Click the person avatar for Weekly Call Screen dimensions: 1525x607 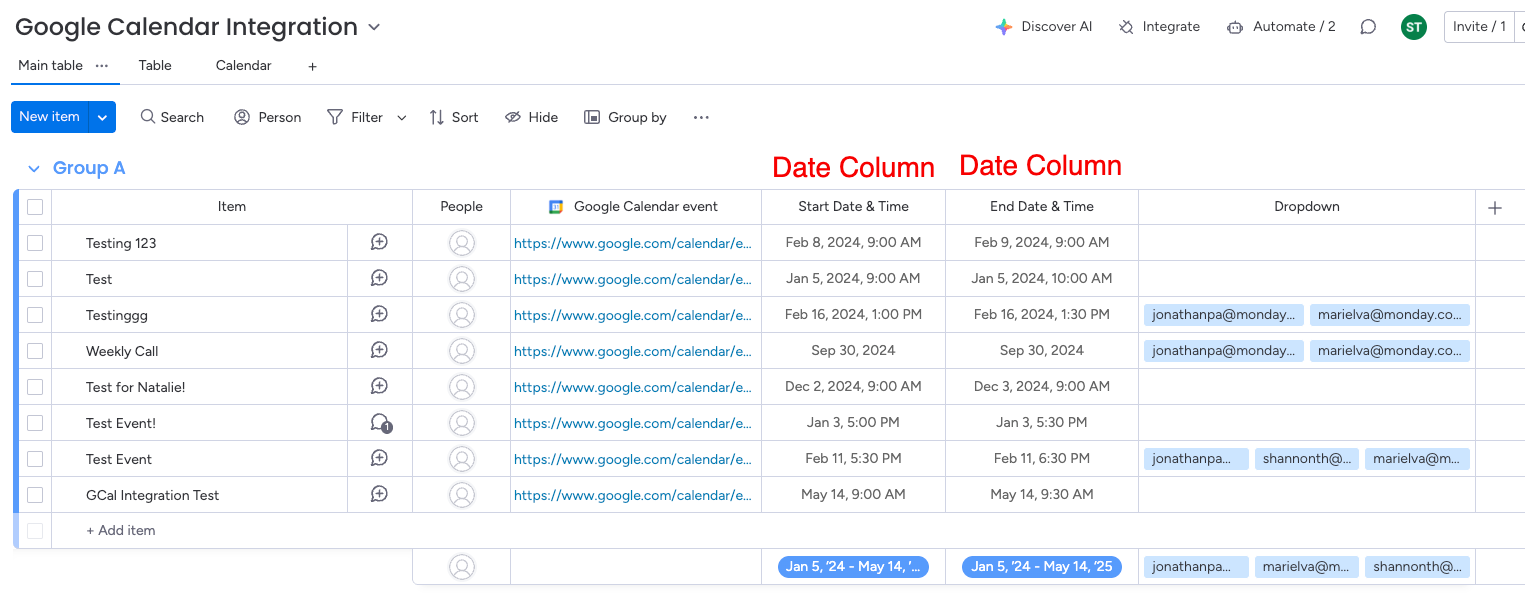[462, 351]
